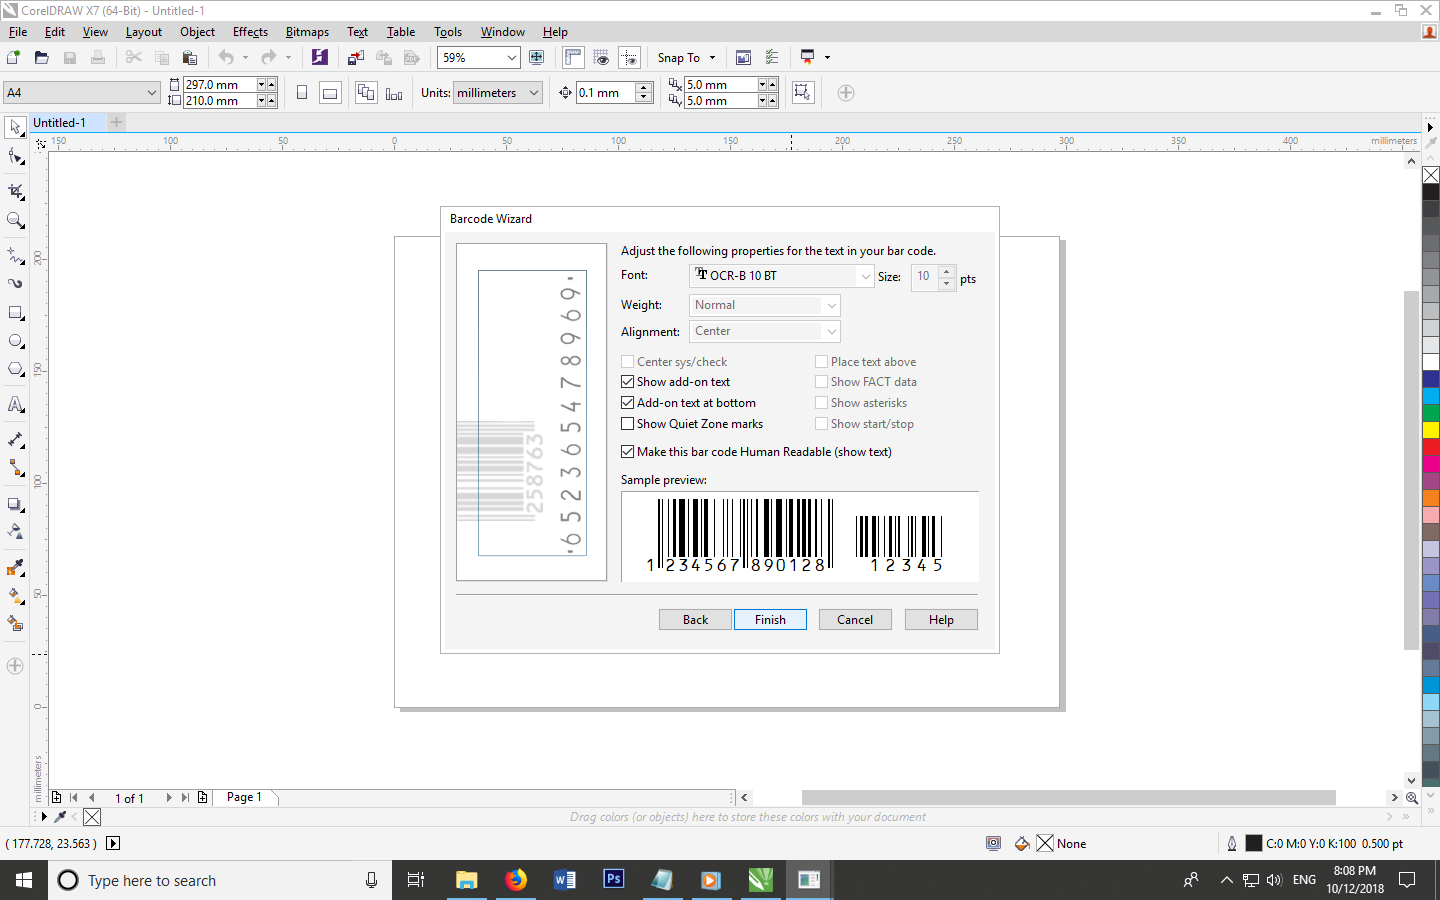Pick the yellow swatch in color palette
1440x900 pixels.
click(x=1431, y=429)
